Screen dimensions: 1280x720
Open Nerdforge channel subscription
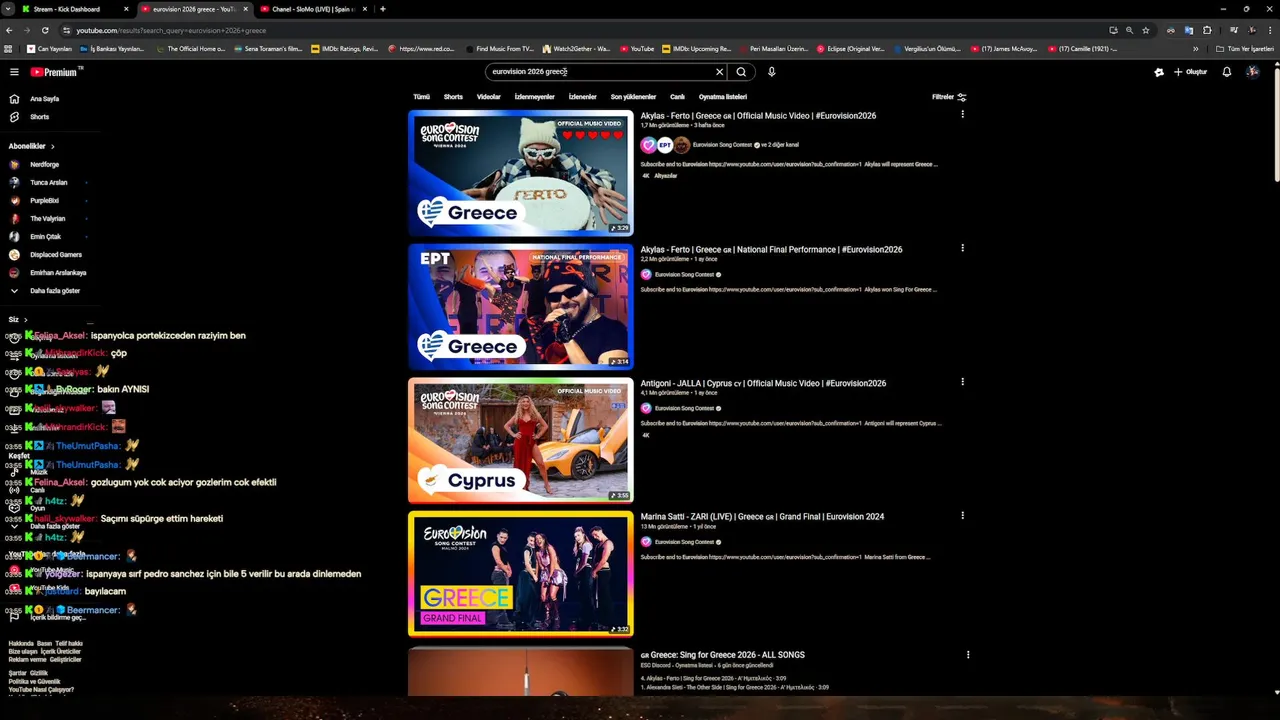(44, 165)
